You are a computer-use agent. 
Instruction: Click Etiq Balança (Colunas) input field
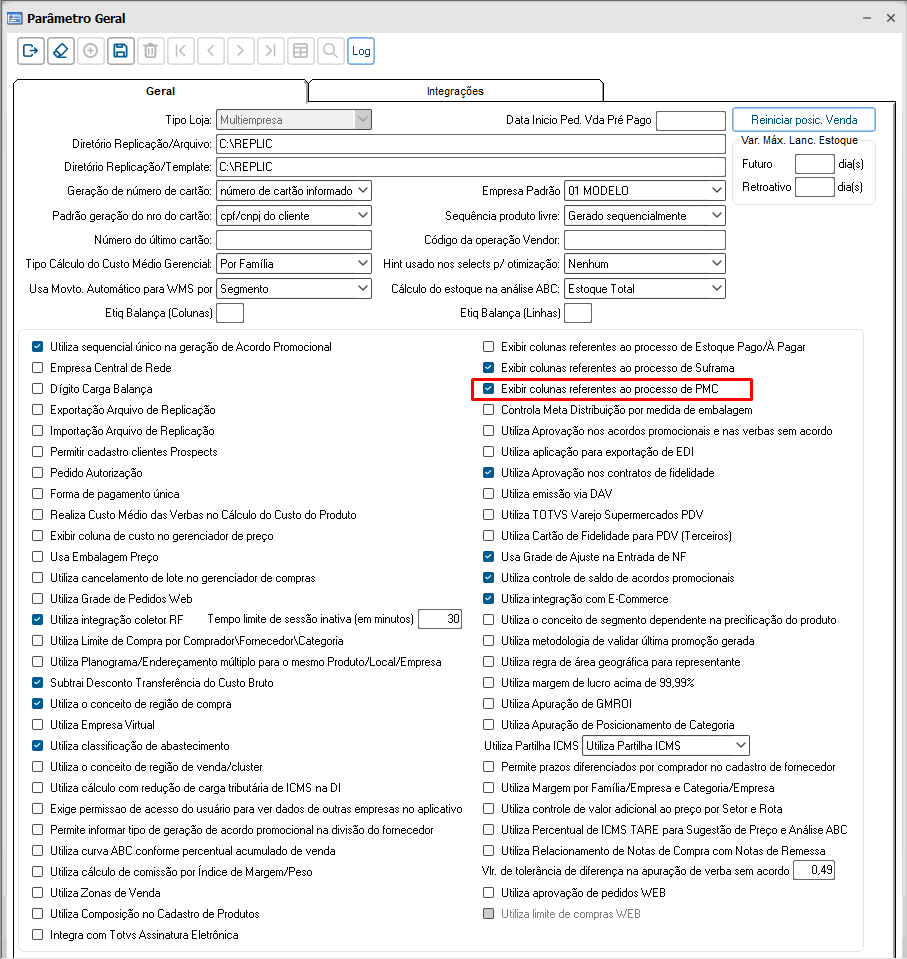230,313
